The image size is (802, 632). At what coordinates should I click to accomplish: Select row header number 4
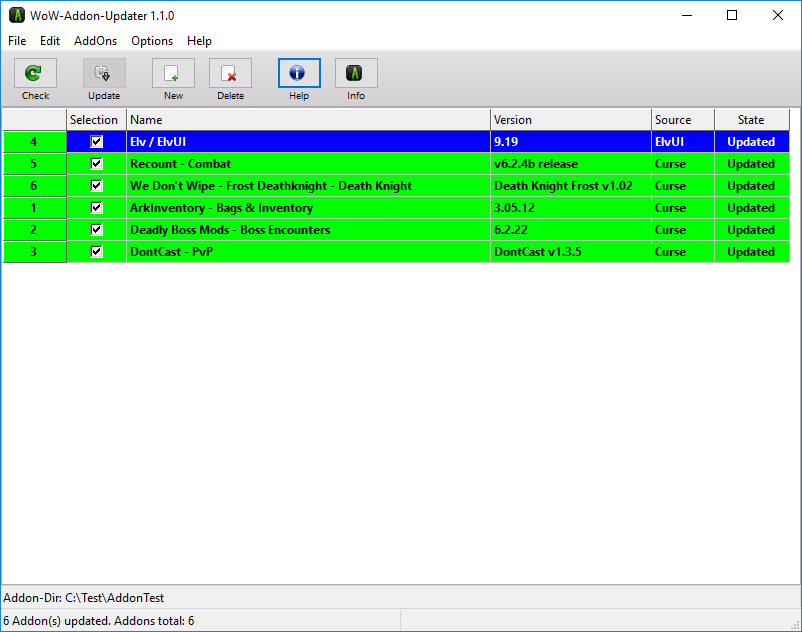tap(34, 142)
